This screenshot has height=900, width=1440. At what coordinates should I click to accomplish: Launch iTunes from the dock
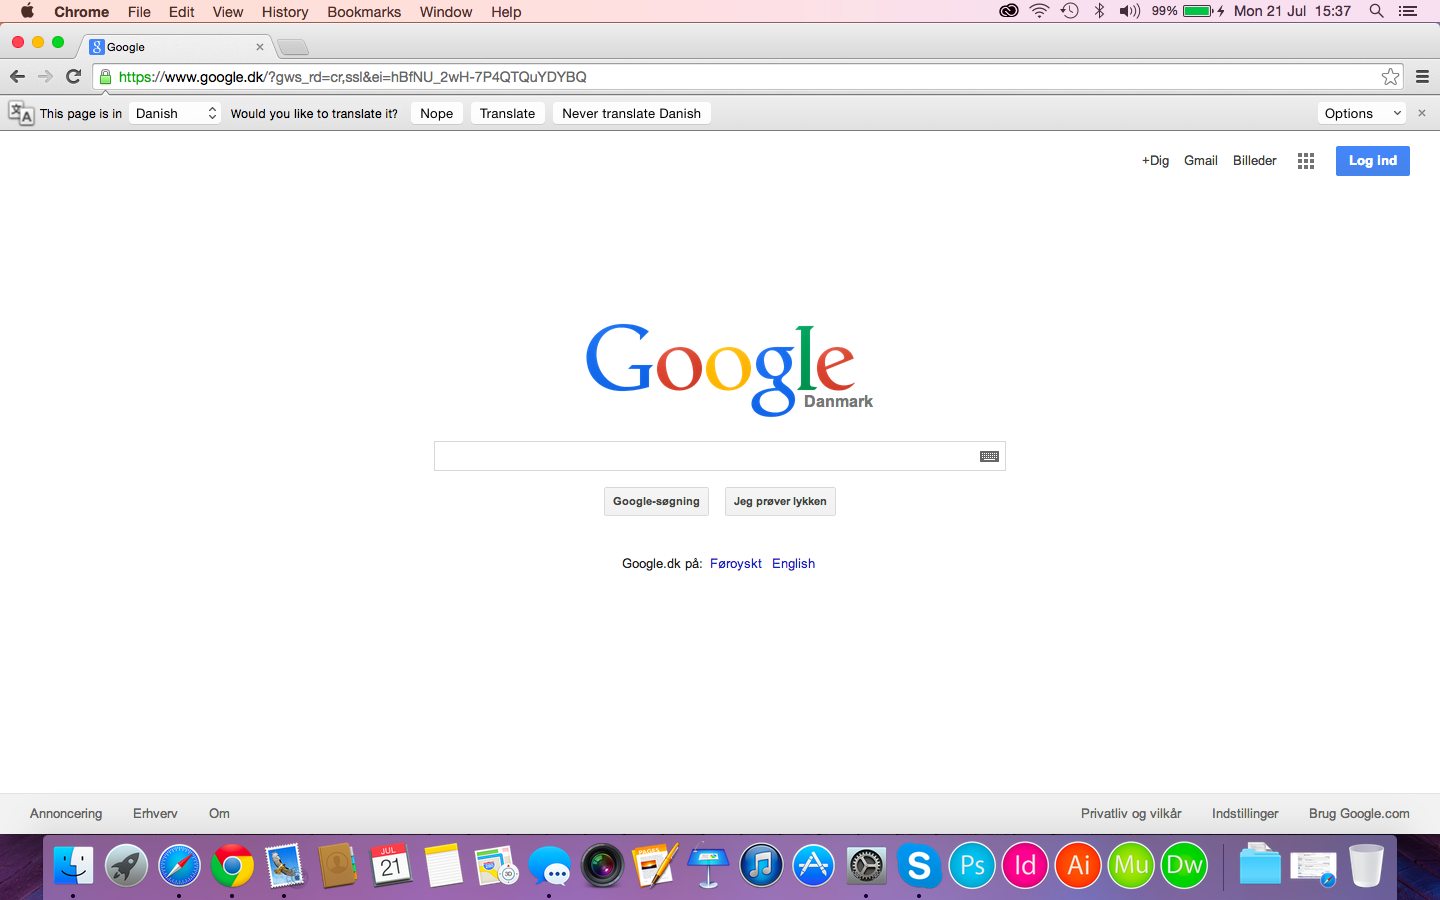pos(761,866)
